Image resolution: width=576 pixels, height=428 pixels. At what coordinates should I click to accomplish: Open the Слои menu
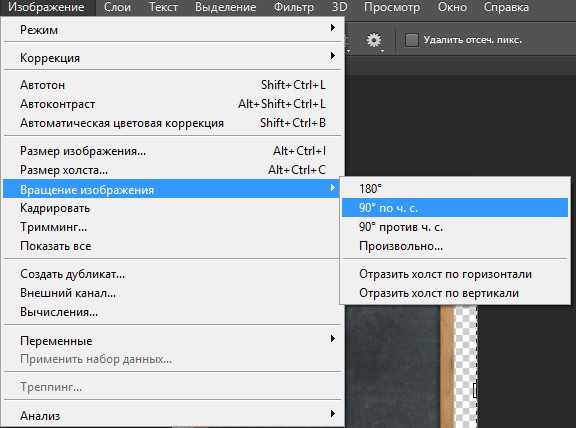(x=117, y=7)
